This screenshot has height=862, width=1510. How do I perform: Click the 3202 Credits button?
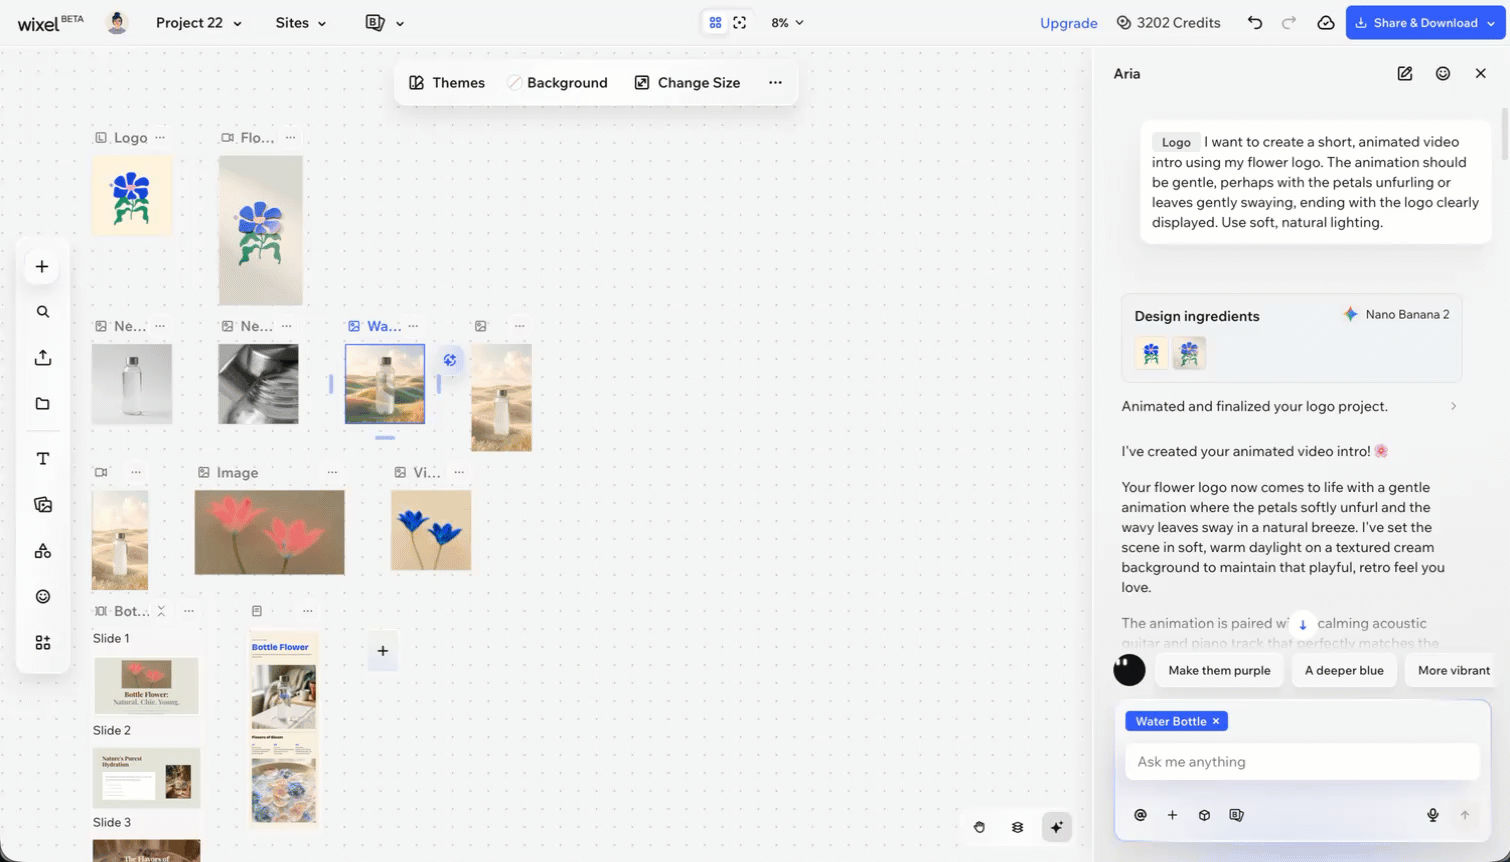1168,23
